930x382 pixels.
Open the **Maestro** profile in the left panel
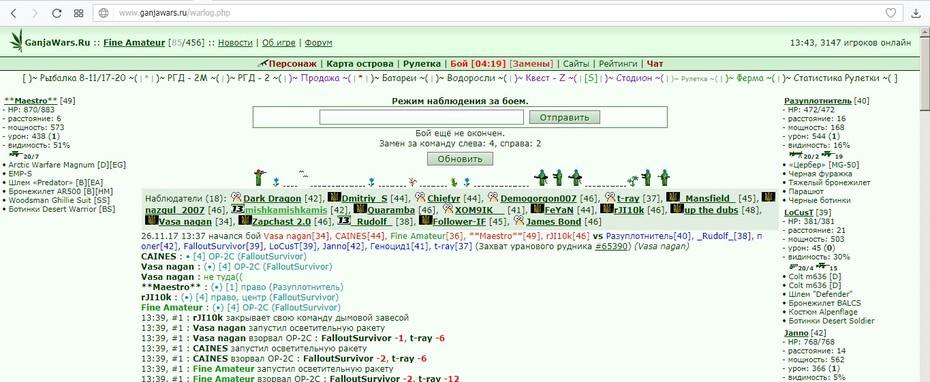tap(31, 101)
